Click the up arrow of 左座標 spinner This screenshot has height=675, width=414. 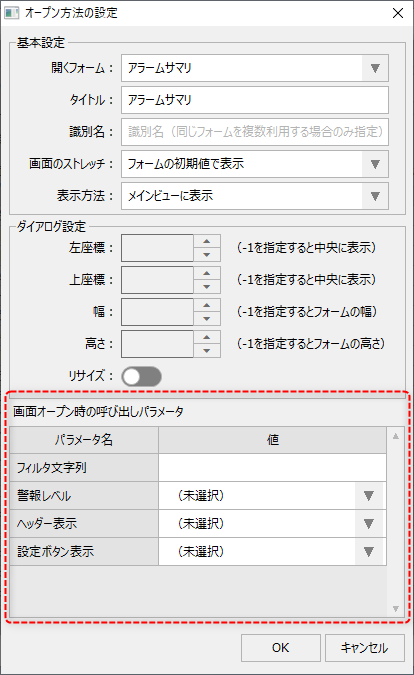coord(207,242)
